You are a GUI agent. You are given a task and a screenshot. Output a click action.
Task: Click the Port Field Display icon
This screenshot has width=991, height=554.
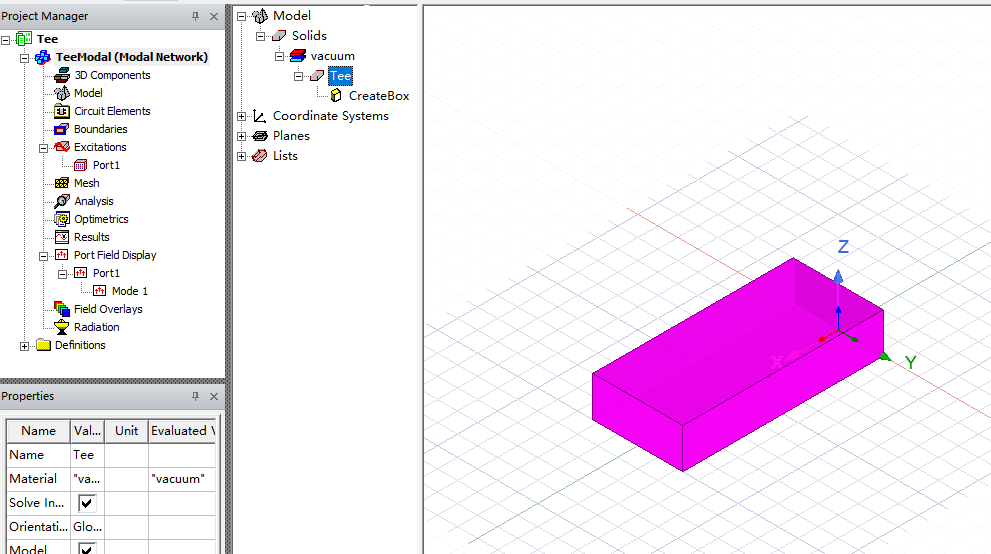point(61,255)
